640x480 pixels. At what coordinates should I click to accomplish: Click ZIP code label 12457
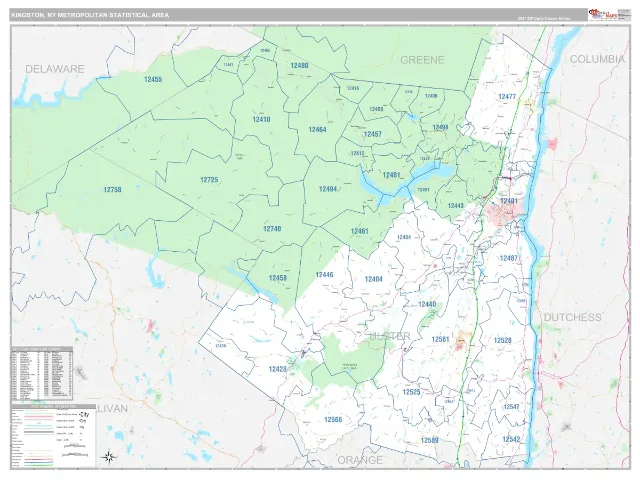coord(373,134)
